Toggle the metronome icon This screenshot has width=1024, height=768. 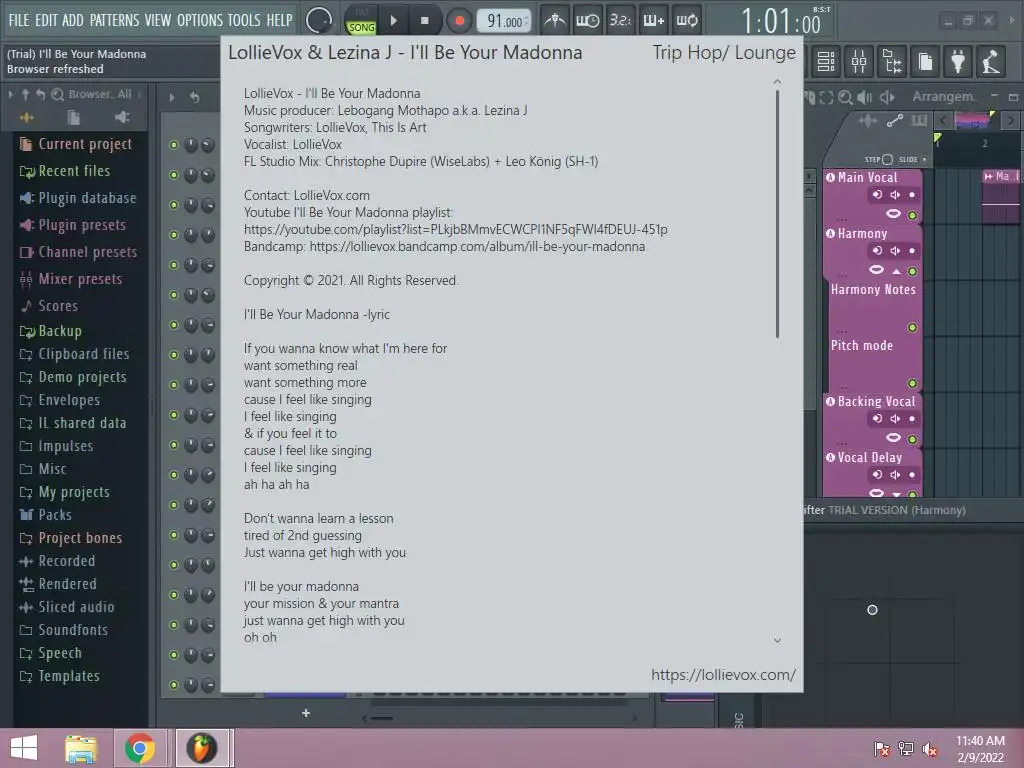[x=555, y=21]
